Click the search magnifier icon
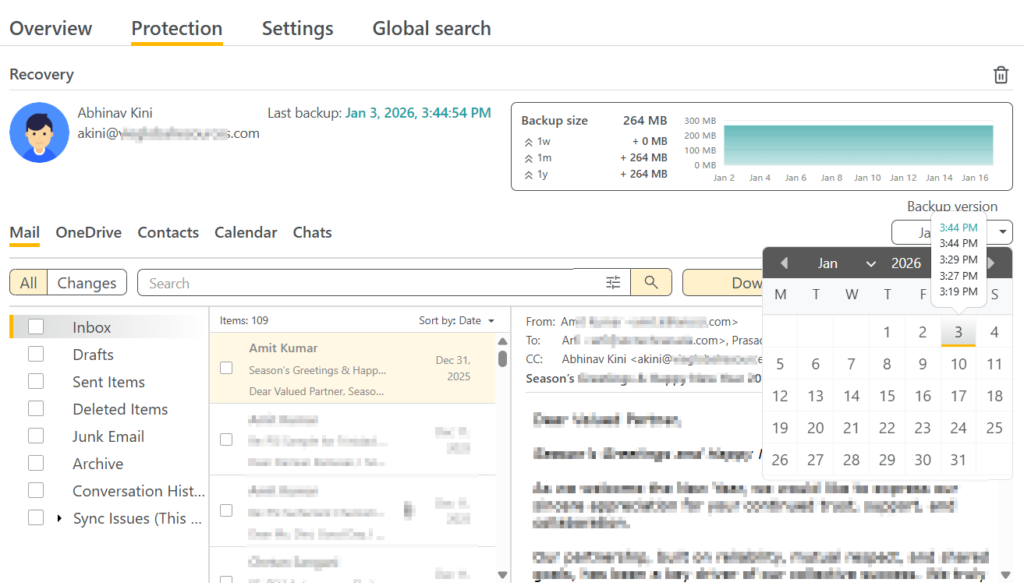This screenshot has height=586, width=1024. point(651,283)
